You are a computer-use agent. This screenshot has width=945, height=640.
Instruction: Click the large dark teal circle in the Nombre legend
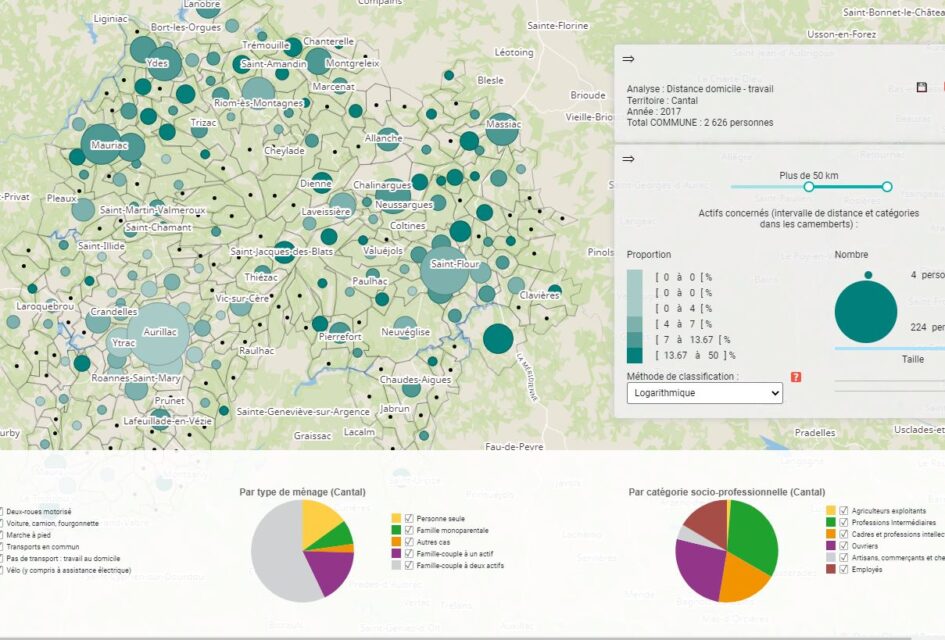pos(866,312)
